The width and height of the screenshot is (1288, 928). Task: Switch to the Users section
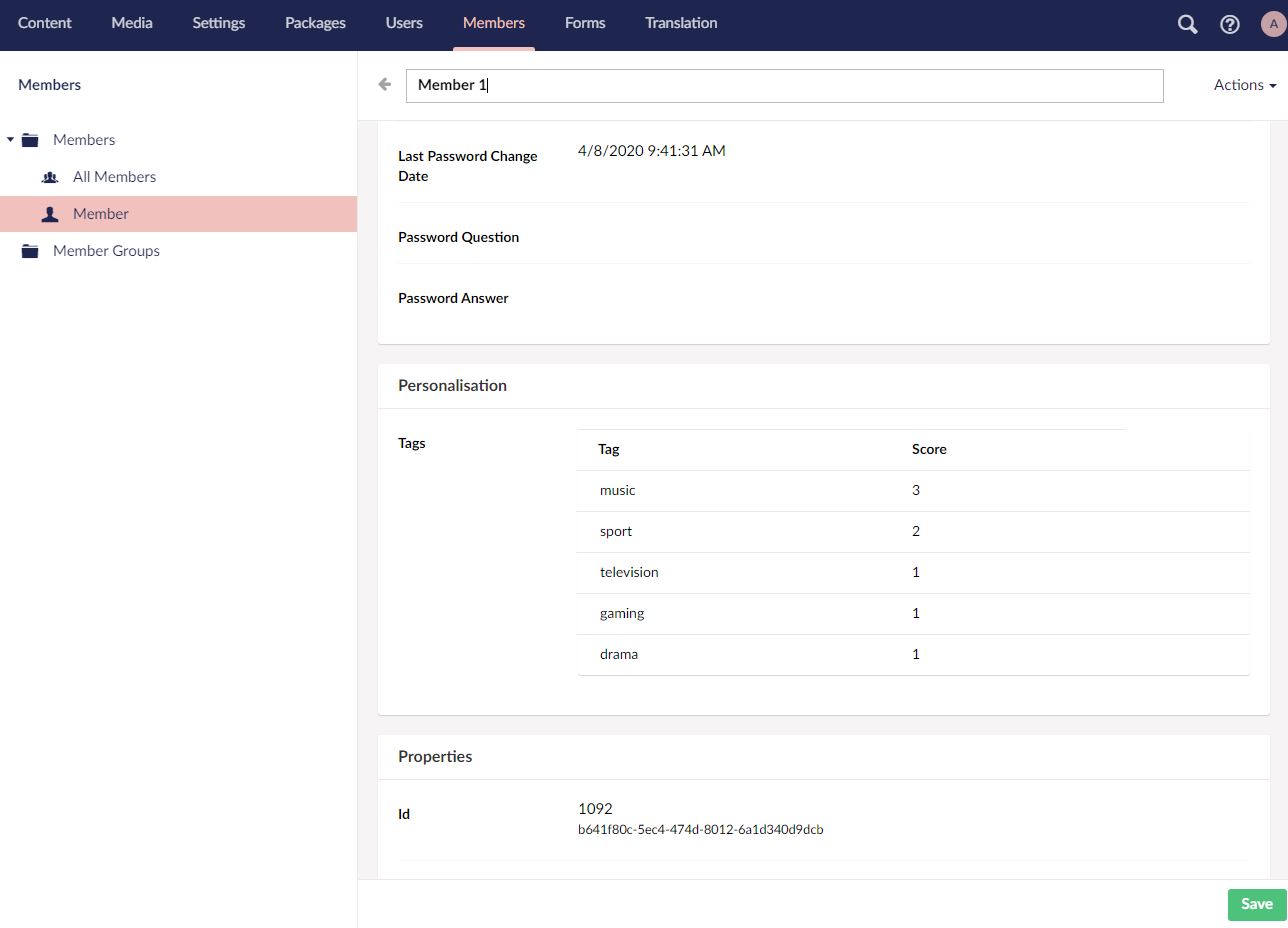pyautogui.click(x=404, y=23)
